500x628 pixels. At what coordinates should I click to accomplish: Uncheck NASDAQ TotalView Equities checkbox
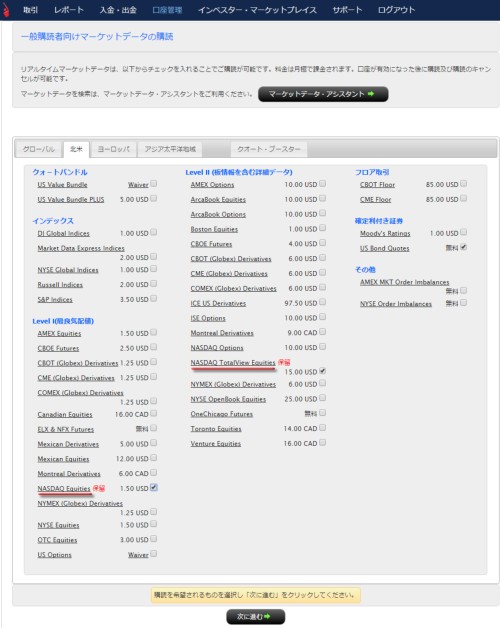point(323,371)
